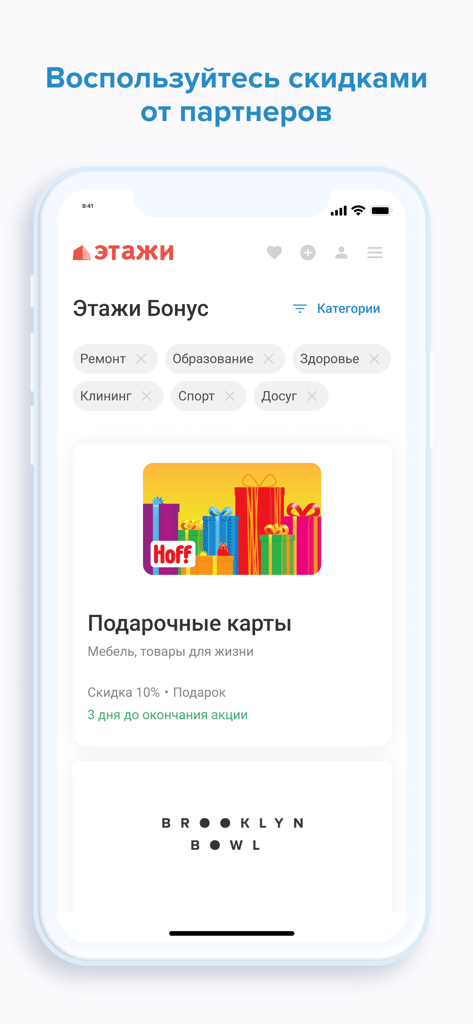473x1024 pixels.
Task: Select the Досуг chip label
Action: click(x=279, y=396)
